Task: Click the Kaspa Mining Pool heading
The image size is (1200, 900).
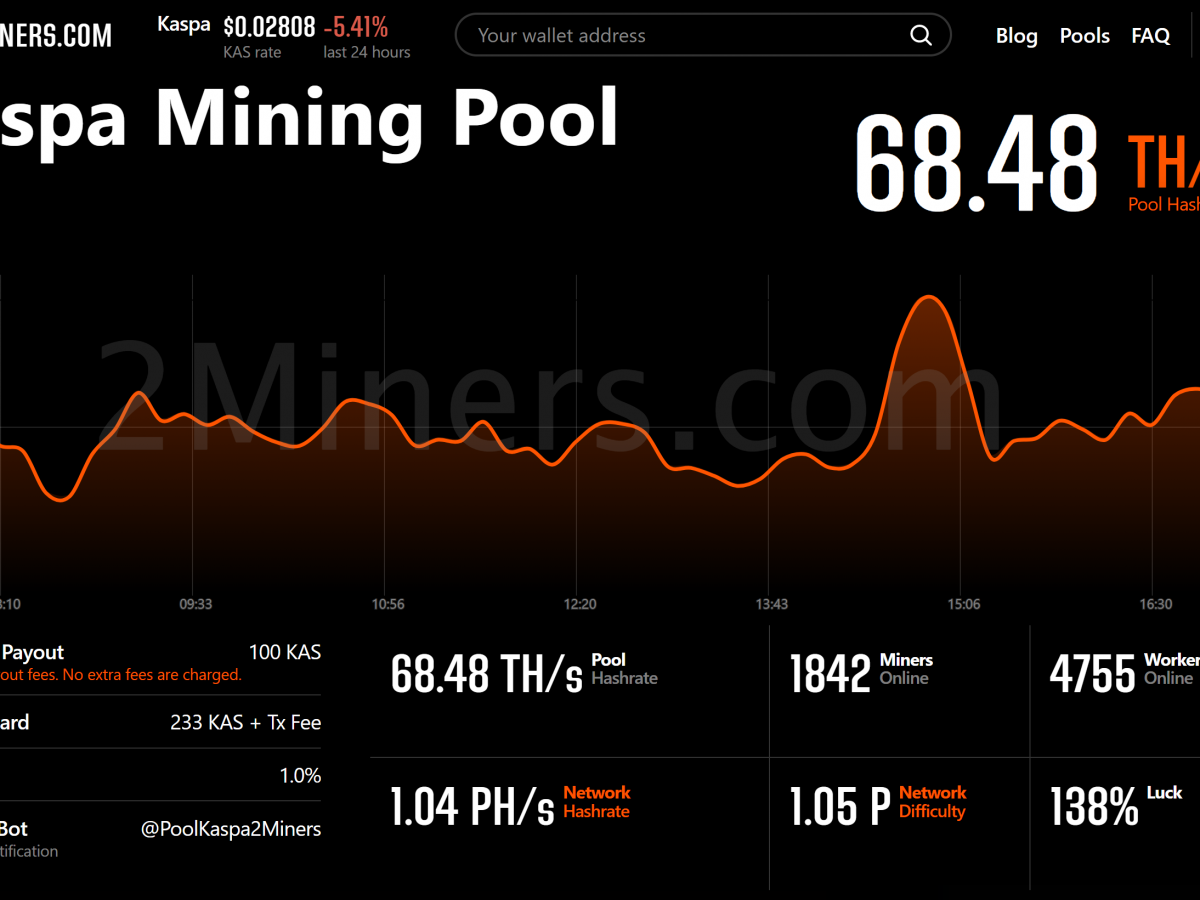Action: (x=310, y=118)
